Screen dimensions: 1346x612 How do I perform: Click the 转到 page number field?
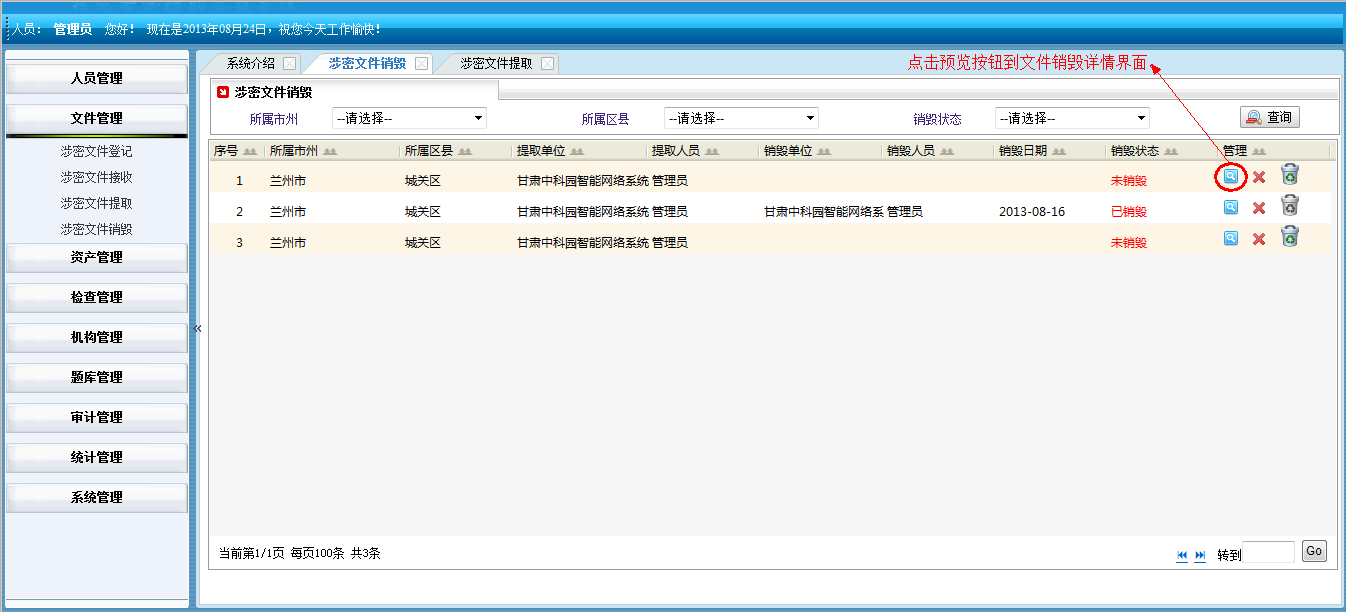tap(1268, 552)
